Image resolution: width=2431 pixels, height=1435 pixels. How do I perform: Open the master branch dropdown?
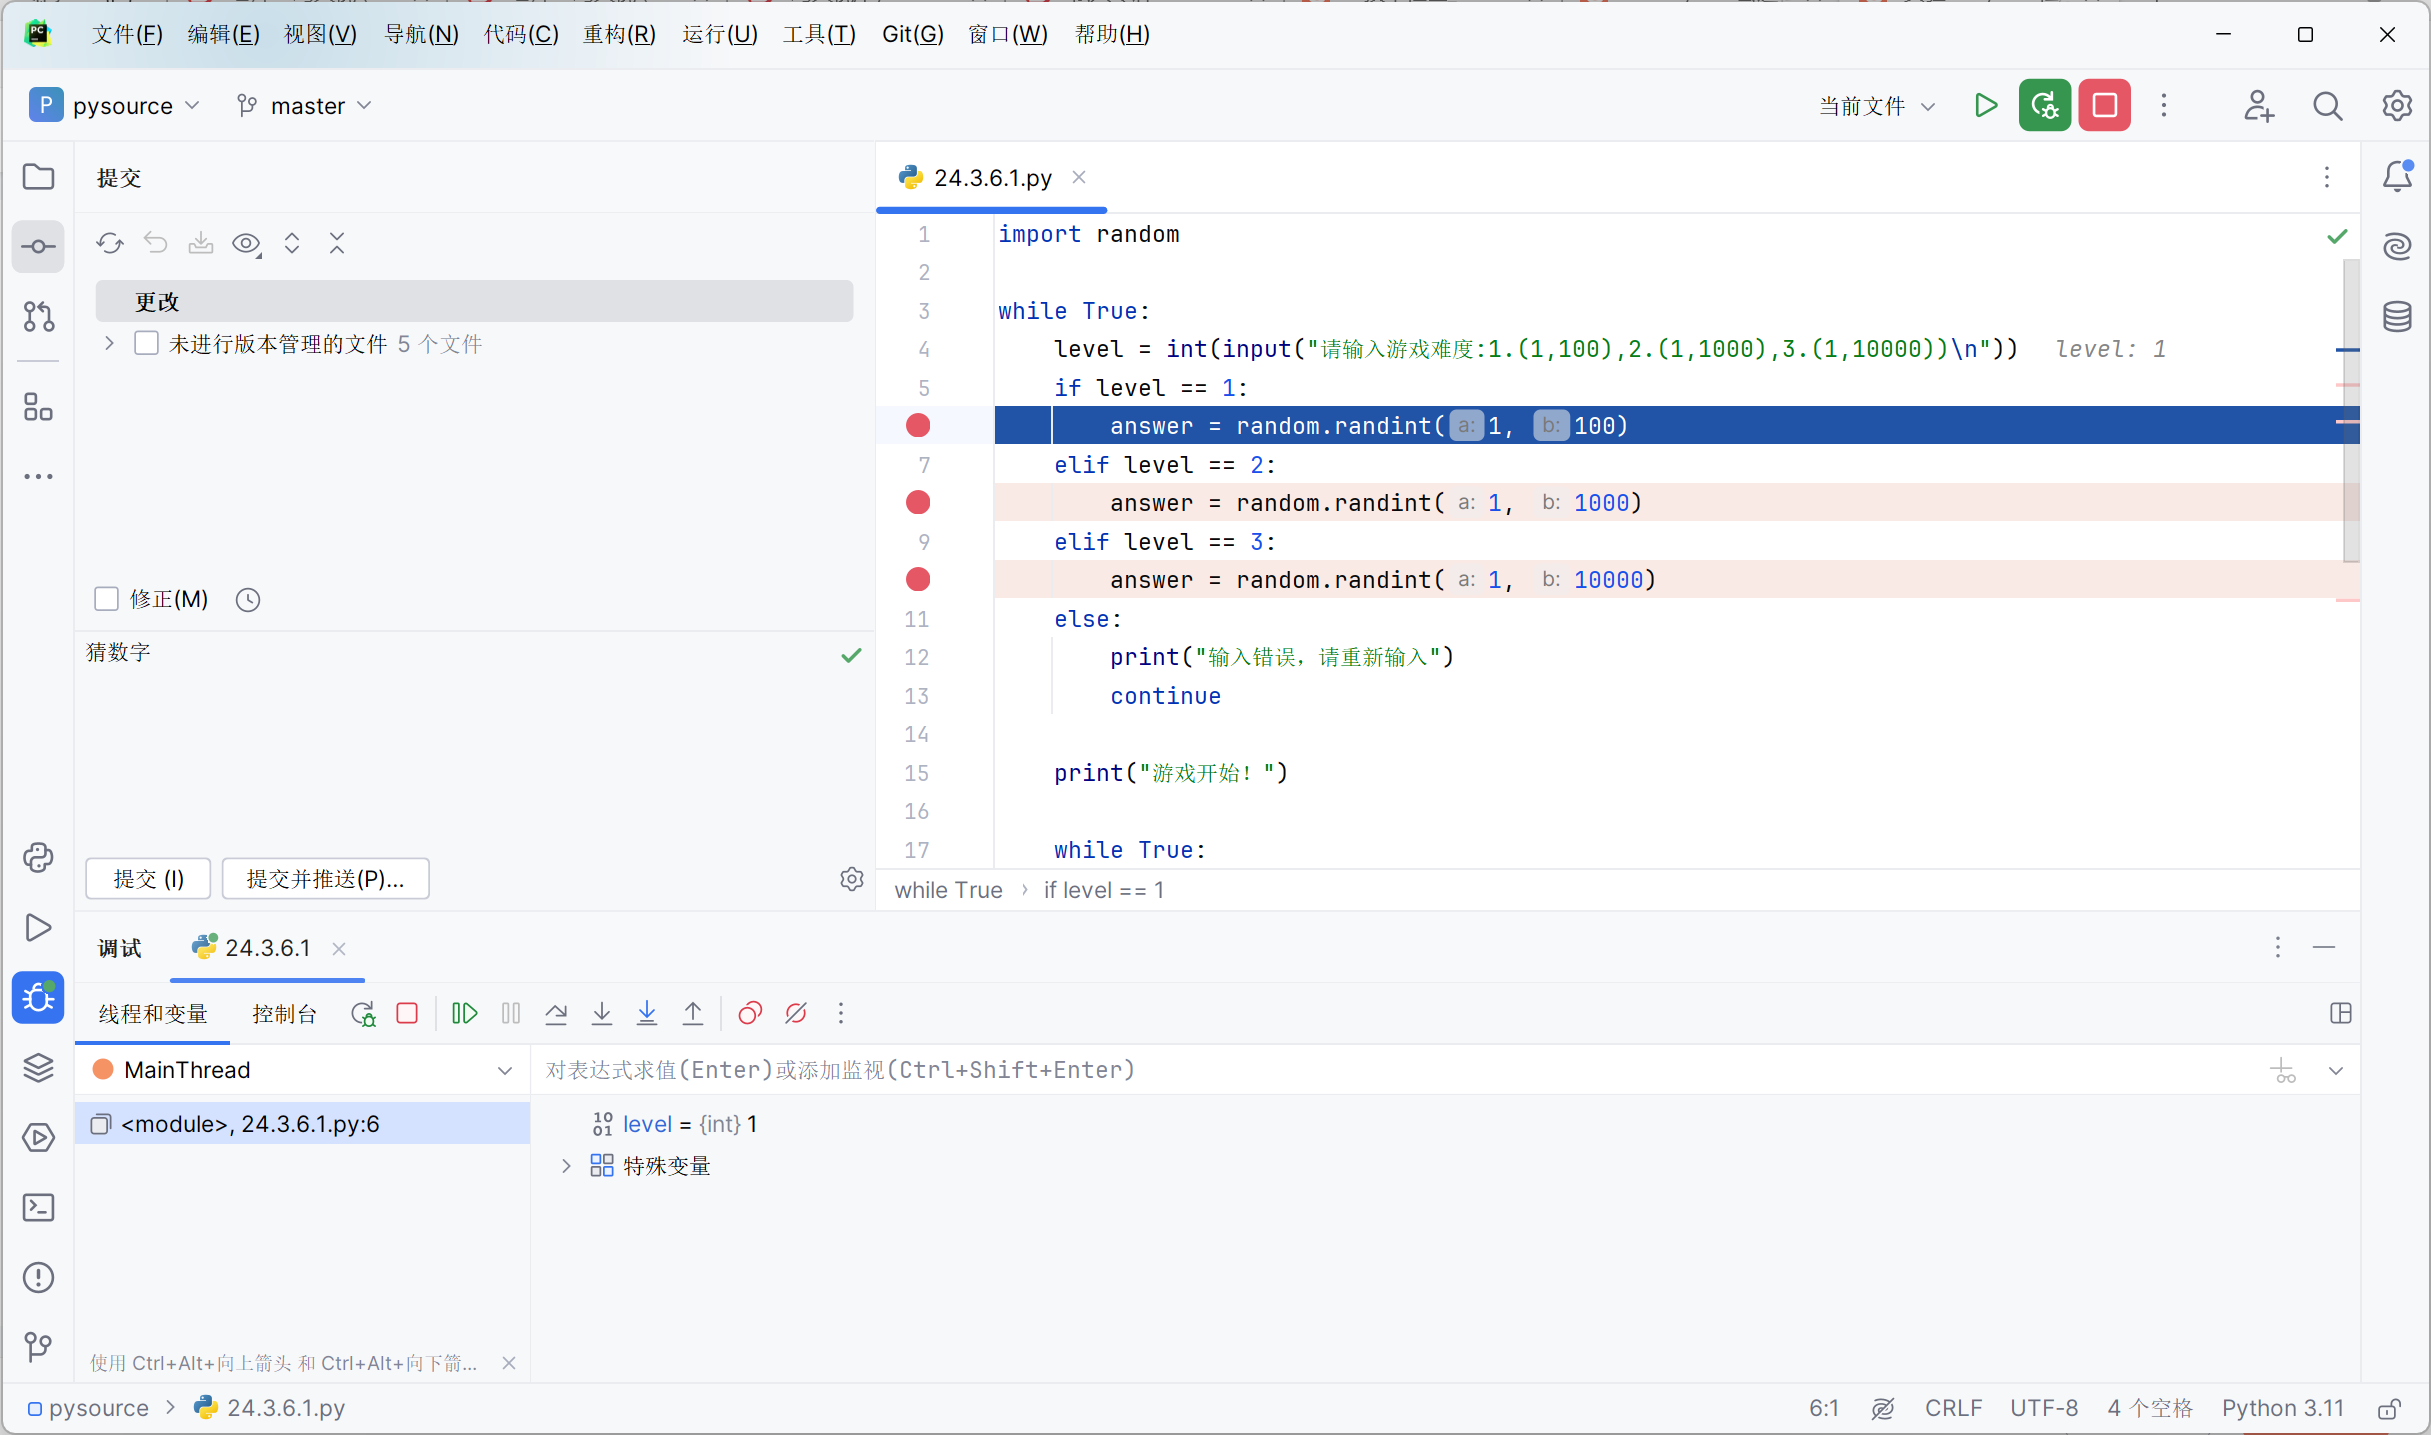click(305, 105)
